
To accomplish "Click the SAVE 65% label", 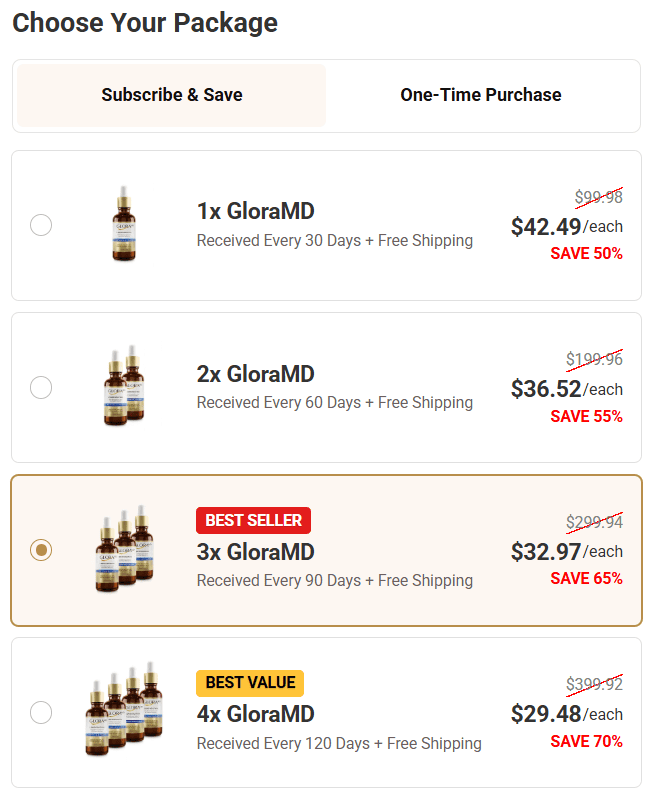I will (586, 578).
